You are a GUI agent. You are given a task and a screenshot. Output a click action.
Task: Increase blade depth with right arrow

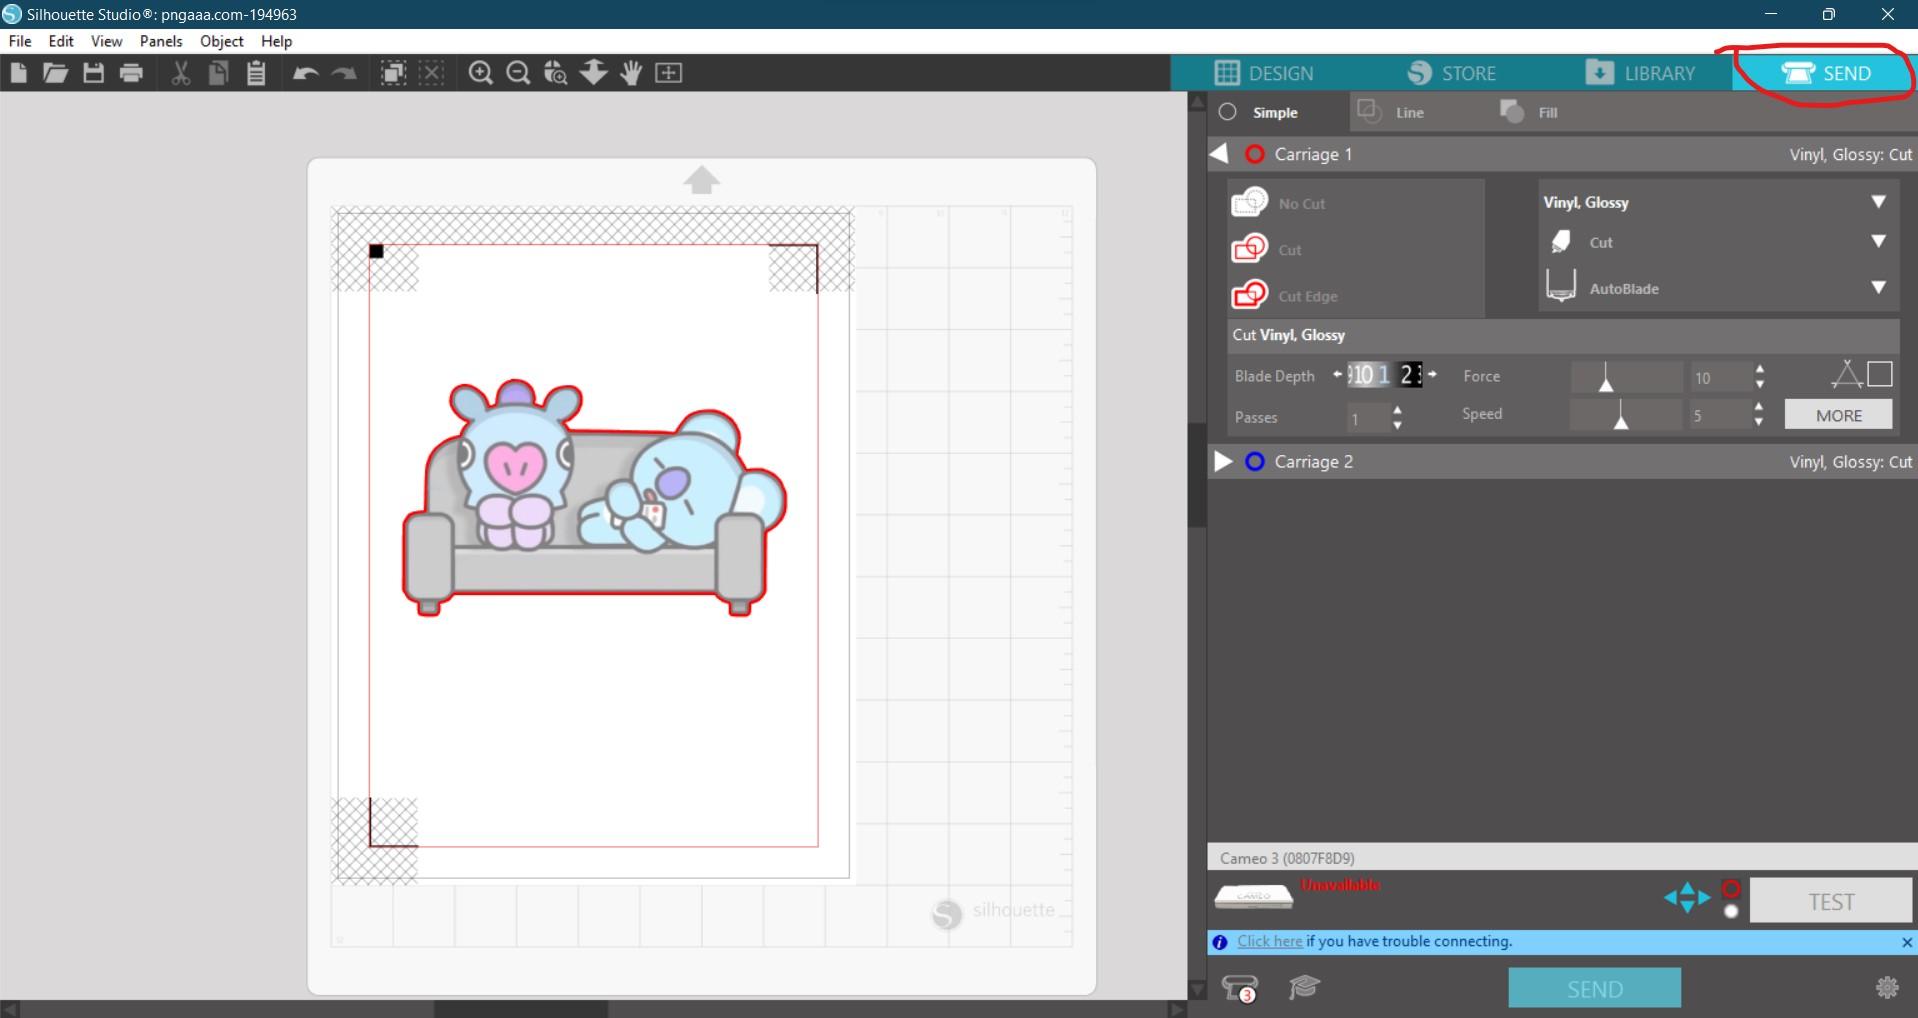(1432, 374)
